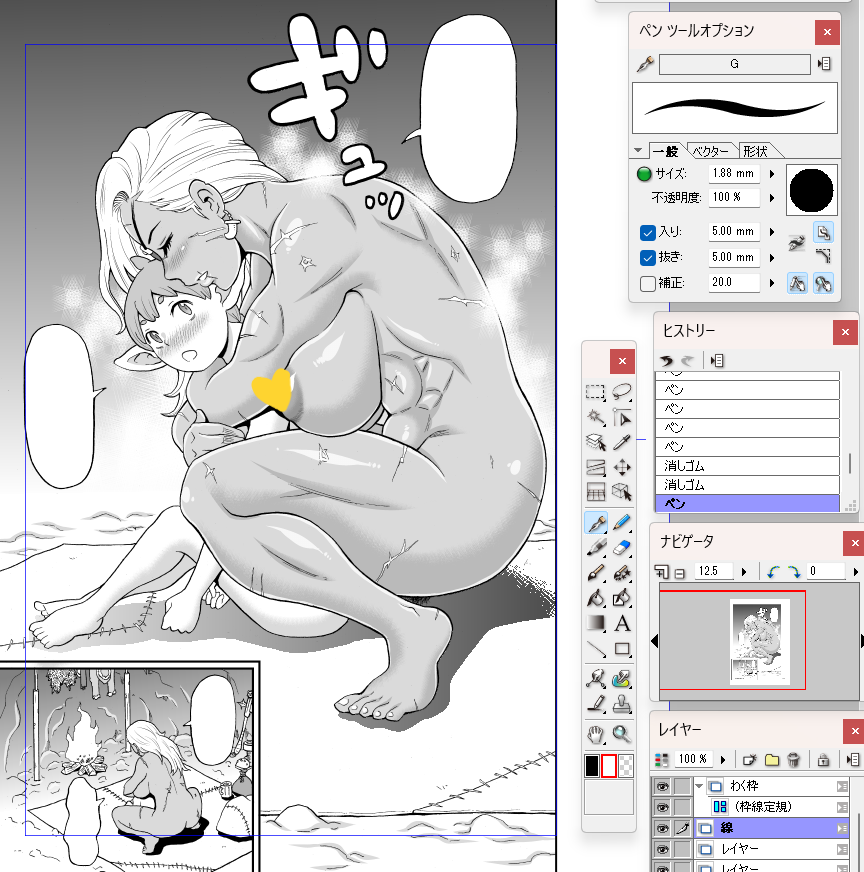Viewport: 864px width, 872px height.
Task: Toggle visibility of わく枠 layer
Action: (662, 786)
